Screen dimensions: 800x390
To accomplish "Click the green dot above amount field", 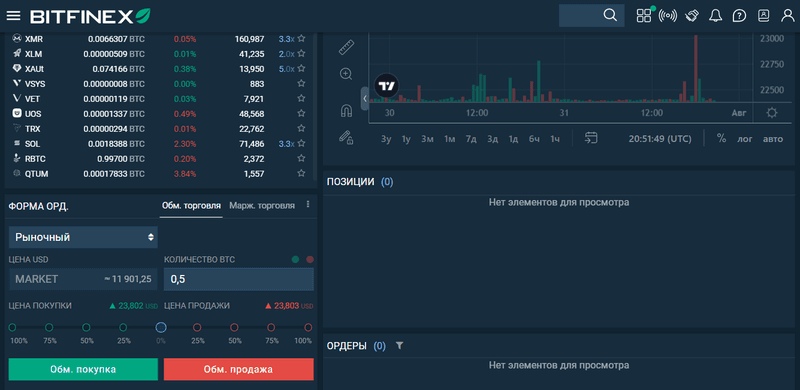I will 295,259.
